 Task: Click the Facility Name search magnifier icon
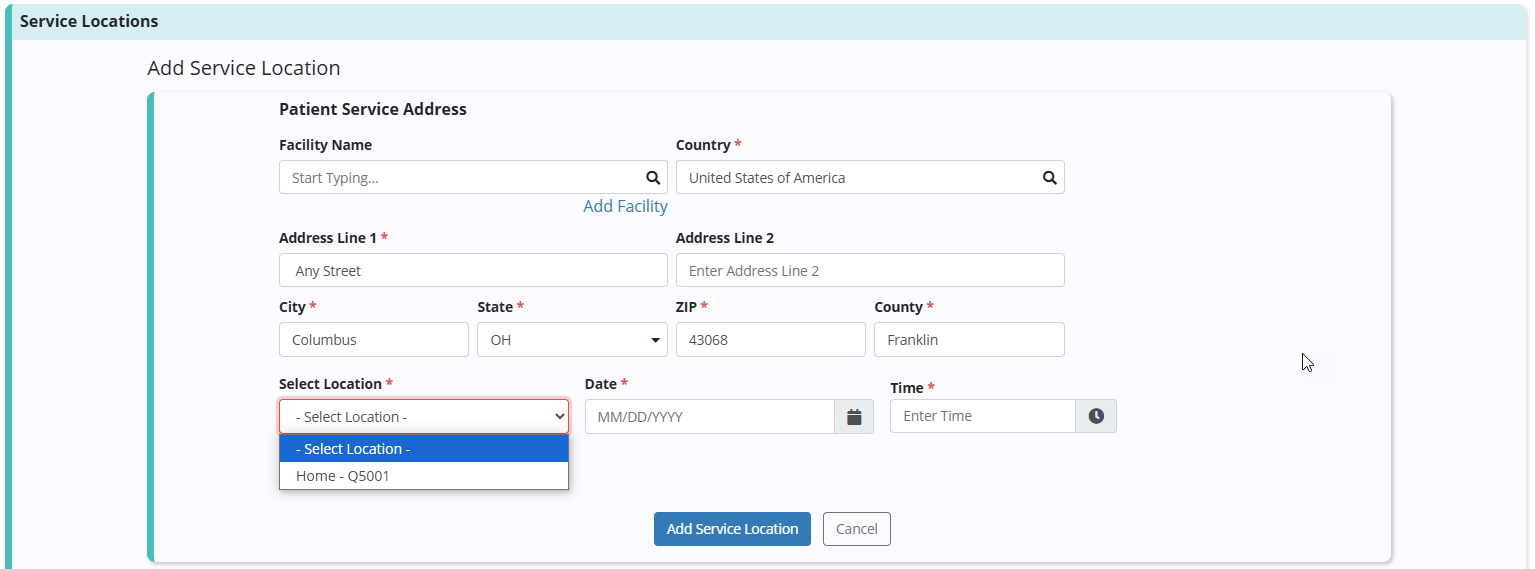coord(653,178)
